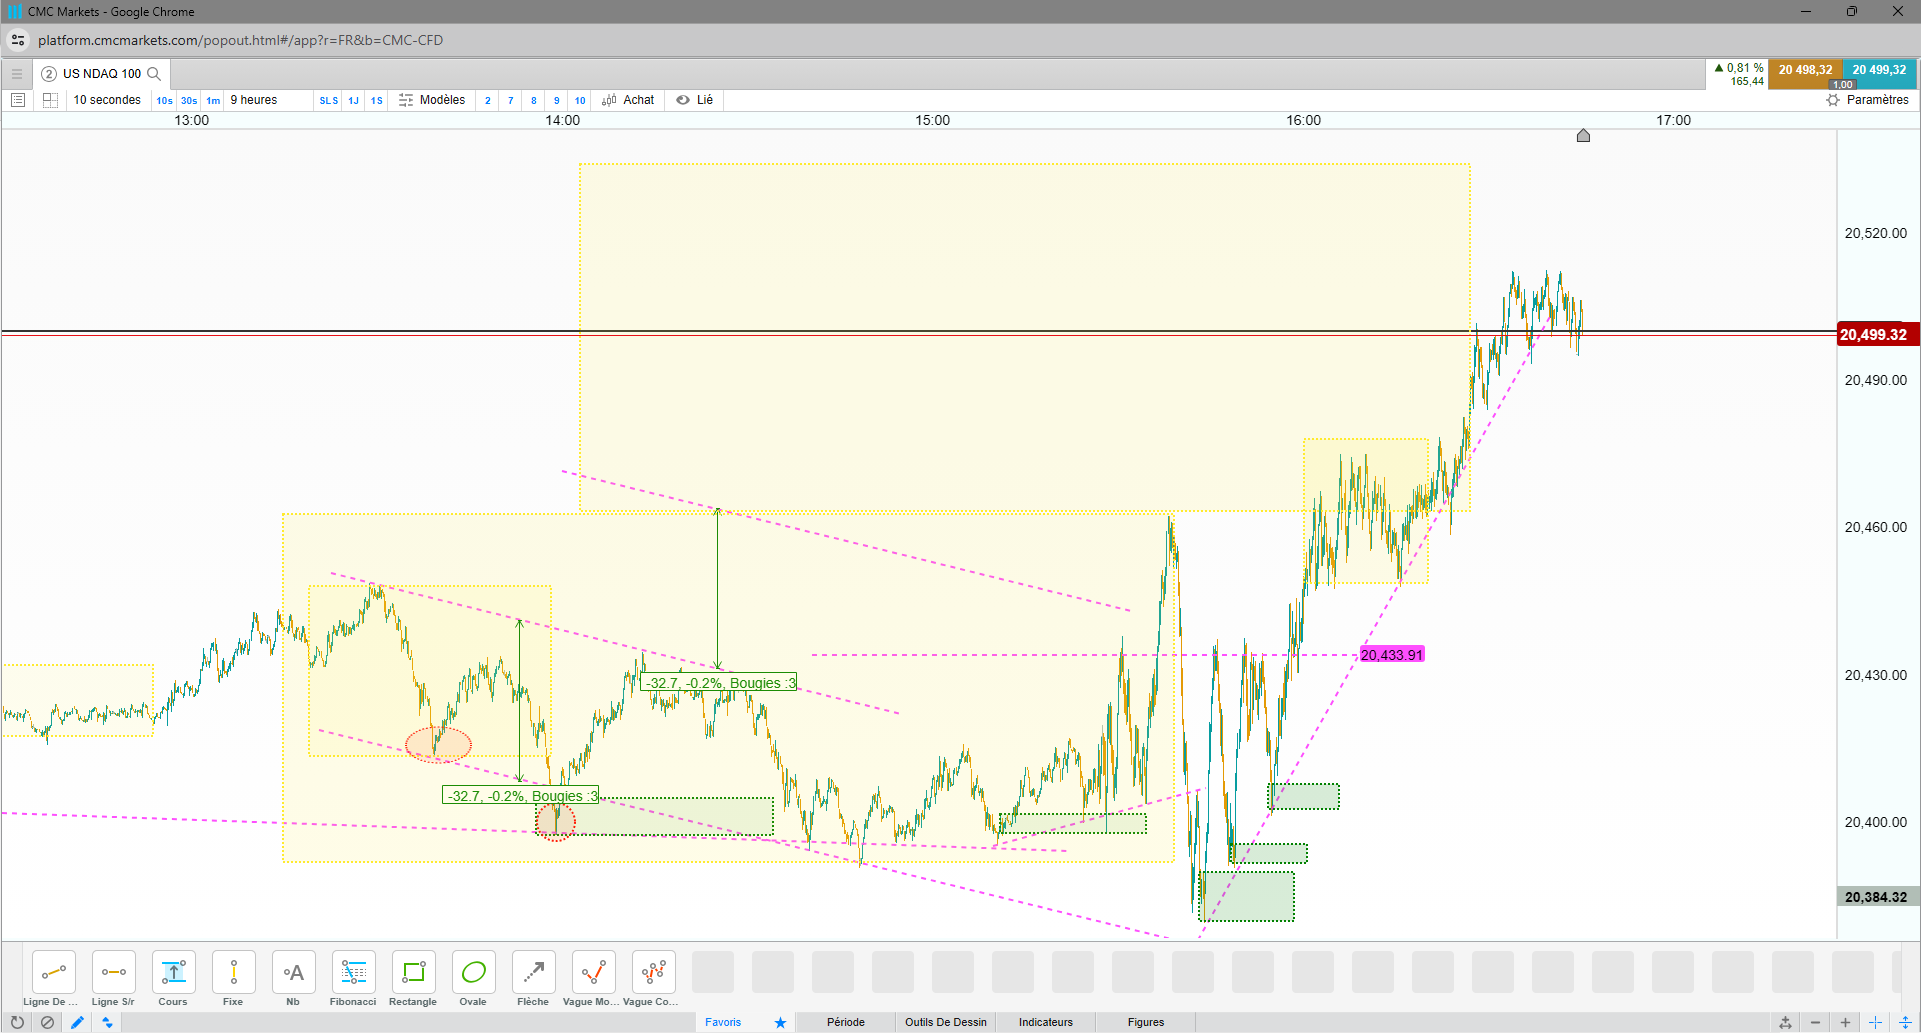Select the Rectangle drawing tool
Image resolution: width=1921 pixels, height=1033 pixels.
413,979
